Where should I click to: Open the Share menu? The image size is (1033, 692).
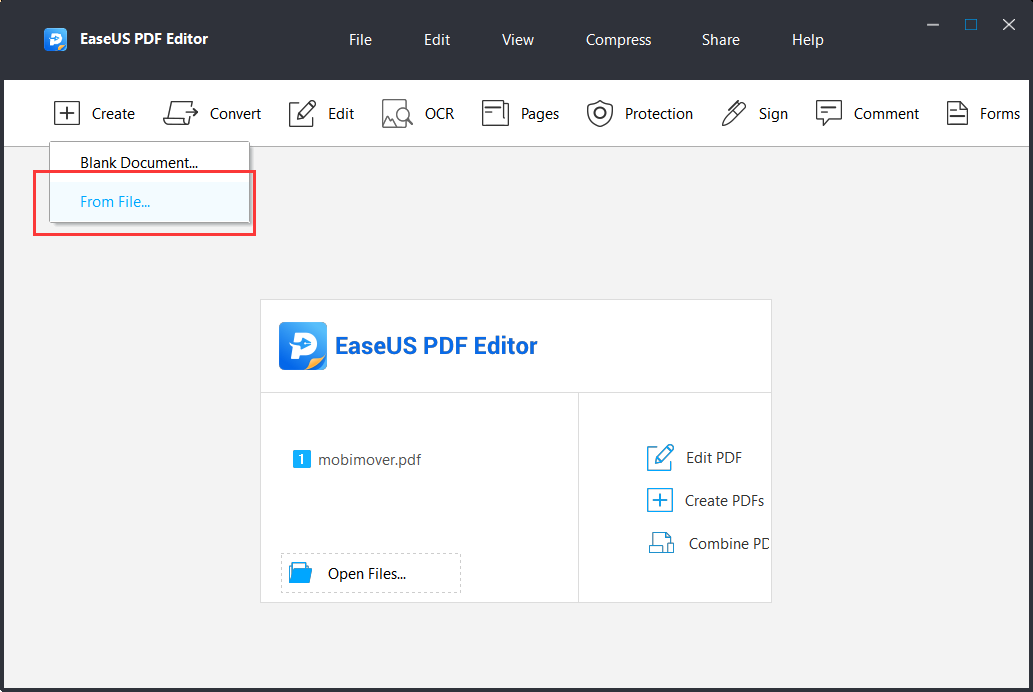tap(720, 40)
